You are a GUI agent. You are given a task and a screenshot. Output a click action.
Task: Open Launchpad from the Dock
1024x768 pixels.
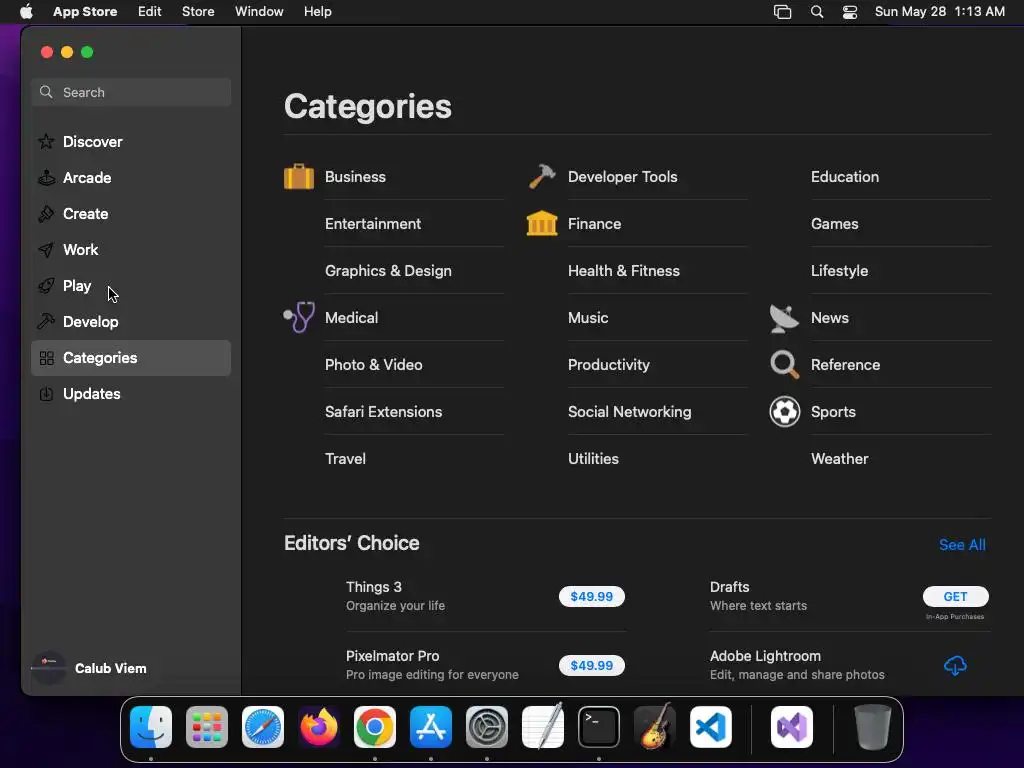[207, 727]
